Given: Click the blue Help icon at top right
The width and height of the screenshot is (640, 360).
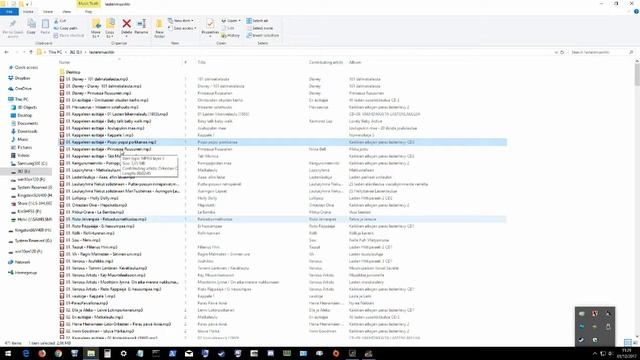Looking at the screenshot, I should click(636, 11).
